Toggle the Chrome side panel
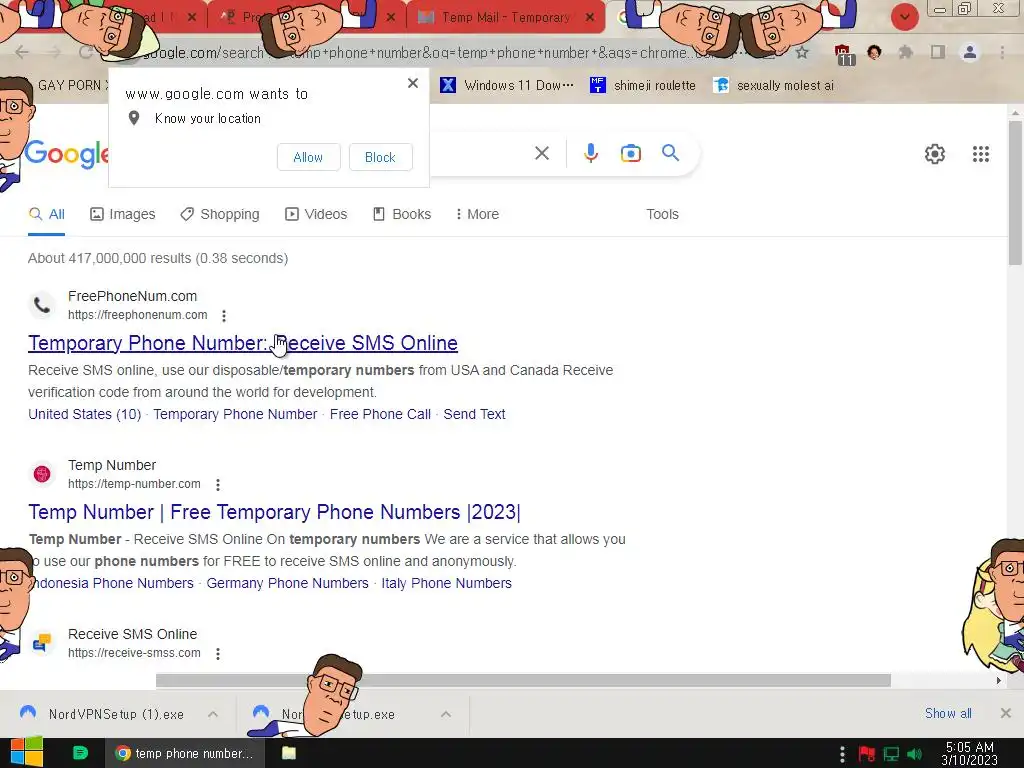Image resolution: width=1024 pixels, height=768 pixels. tap(938, 52)
